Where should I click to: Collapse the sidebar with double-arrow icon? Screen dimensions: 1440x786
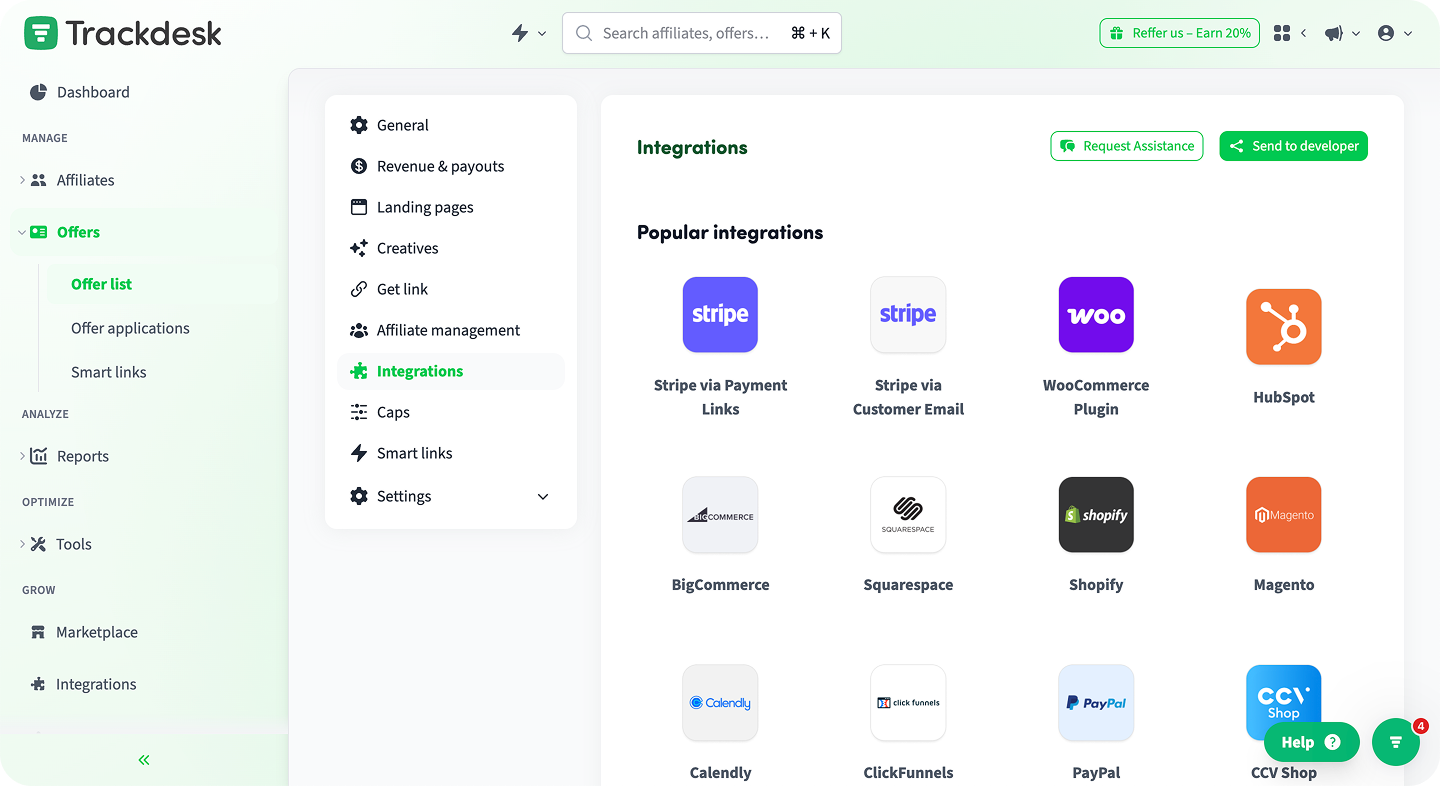(144, 760)
